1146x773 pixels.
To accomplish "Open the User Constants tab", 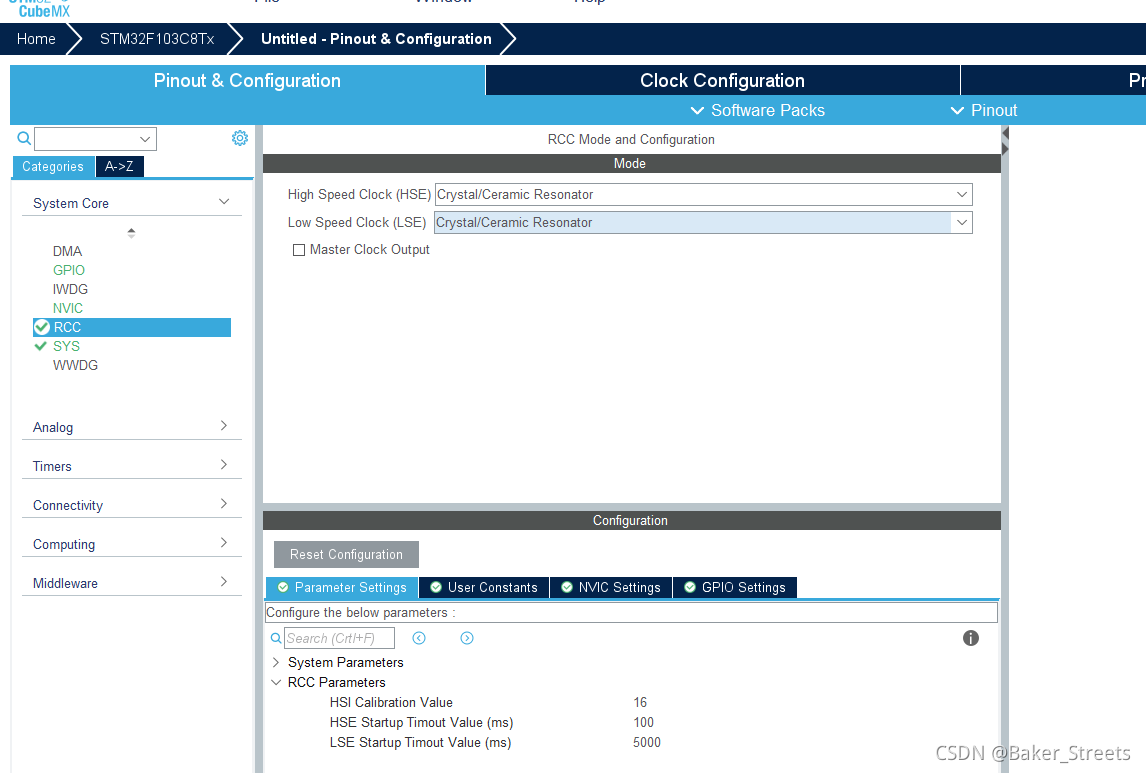I will (484, 587).
